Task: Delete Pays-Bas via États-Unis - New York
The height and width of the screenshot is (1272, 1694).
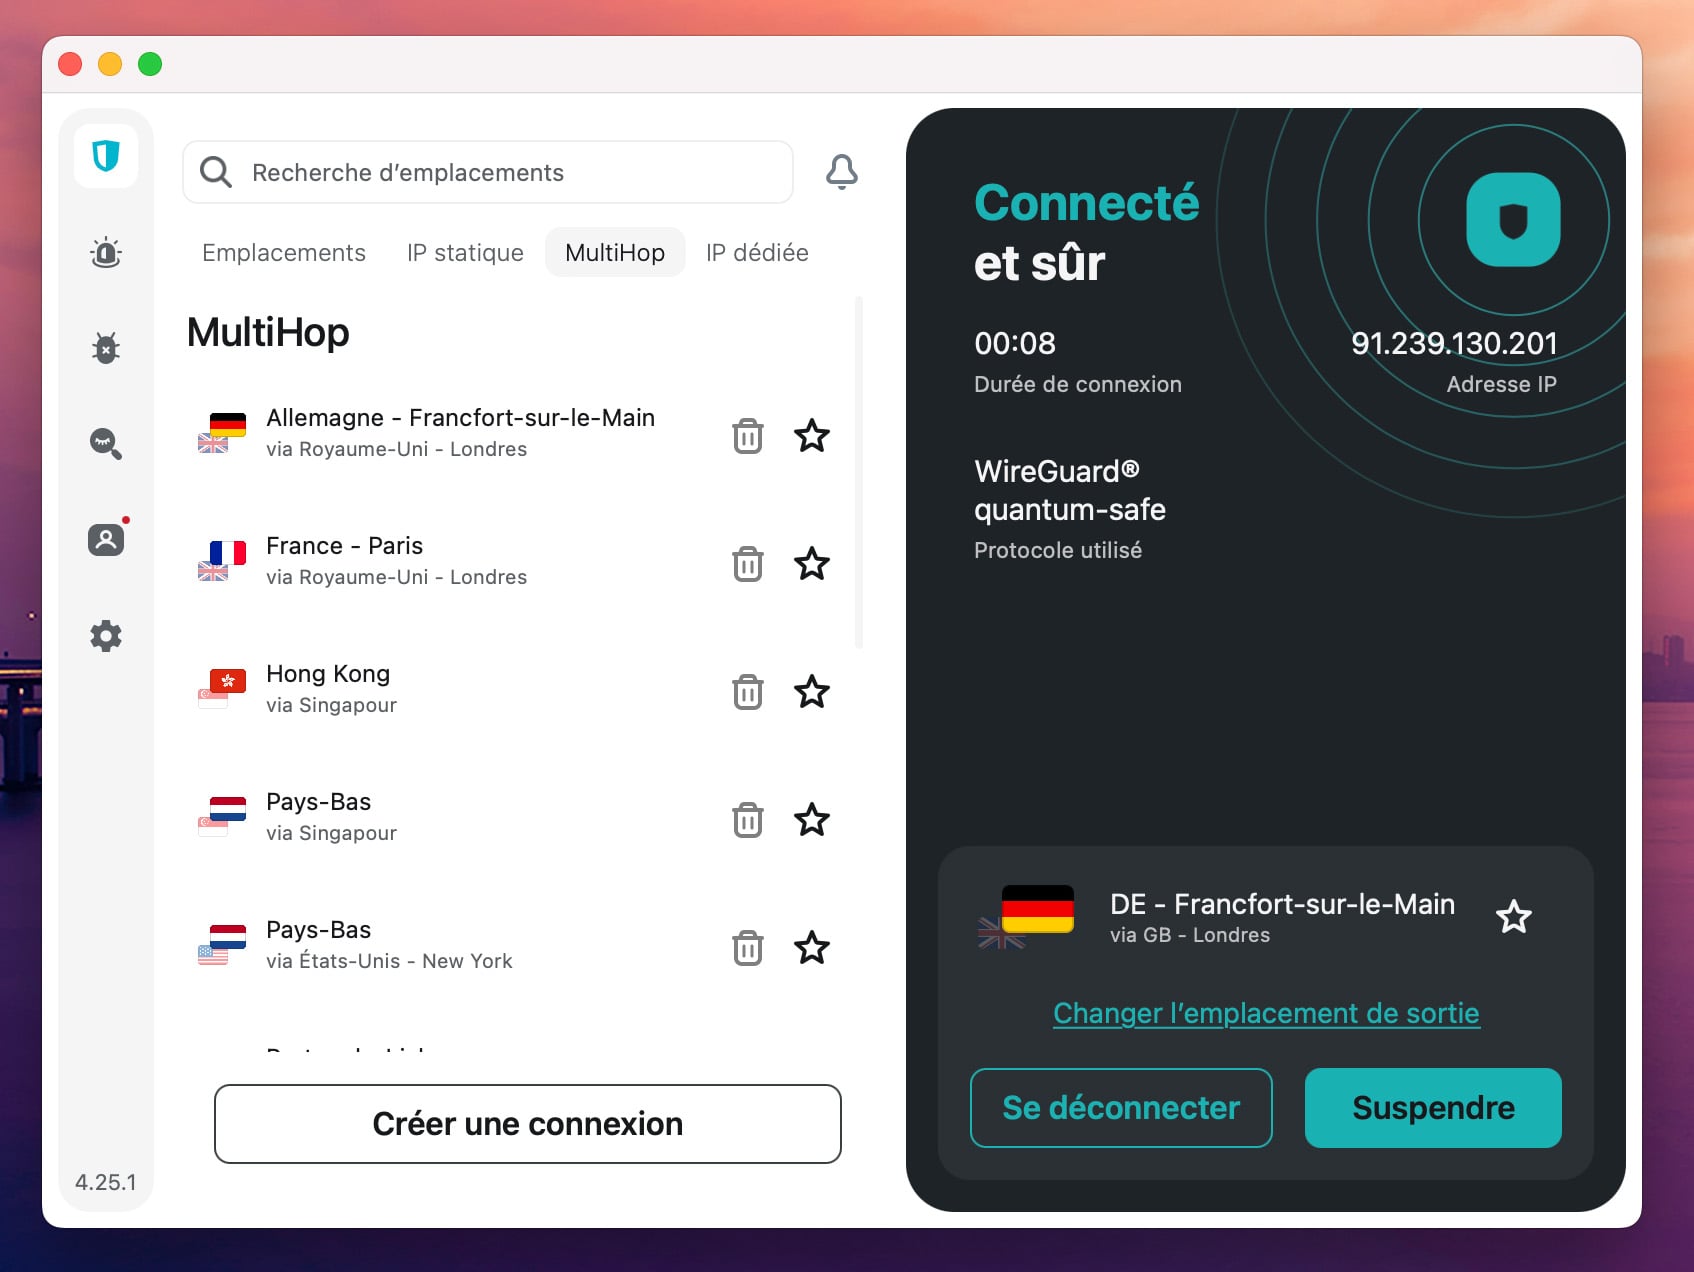Action: [748, 948]
